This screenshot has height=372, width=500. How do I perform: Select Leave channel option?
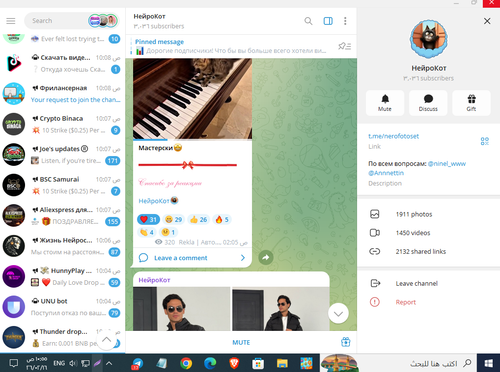pyautogui.click(x=428, y=284)
